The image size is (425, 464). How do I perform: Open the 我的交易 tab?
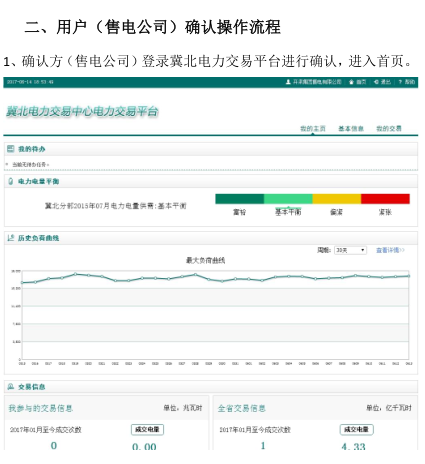click(389, 129)
